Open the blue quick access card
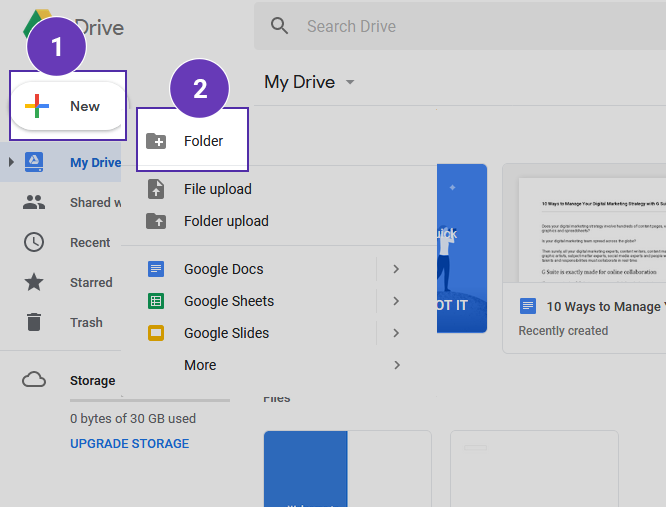This screenshot has width=666, height=507. (462, 248)
